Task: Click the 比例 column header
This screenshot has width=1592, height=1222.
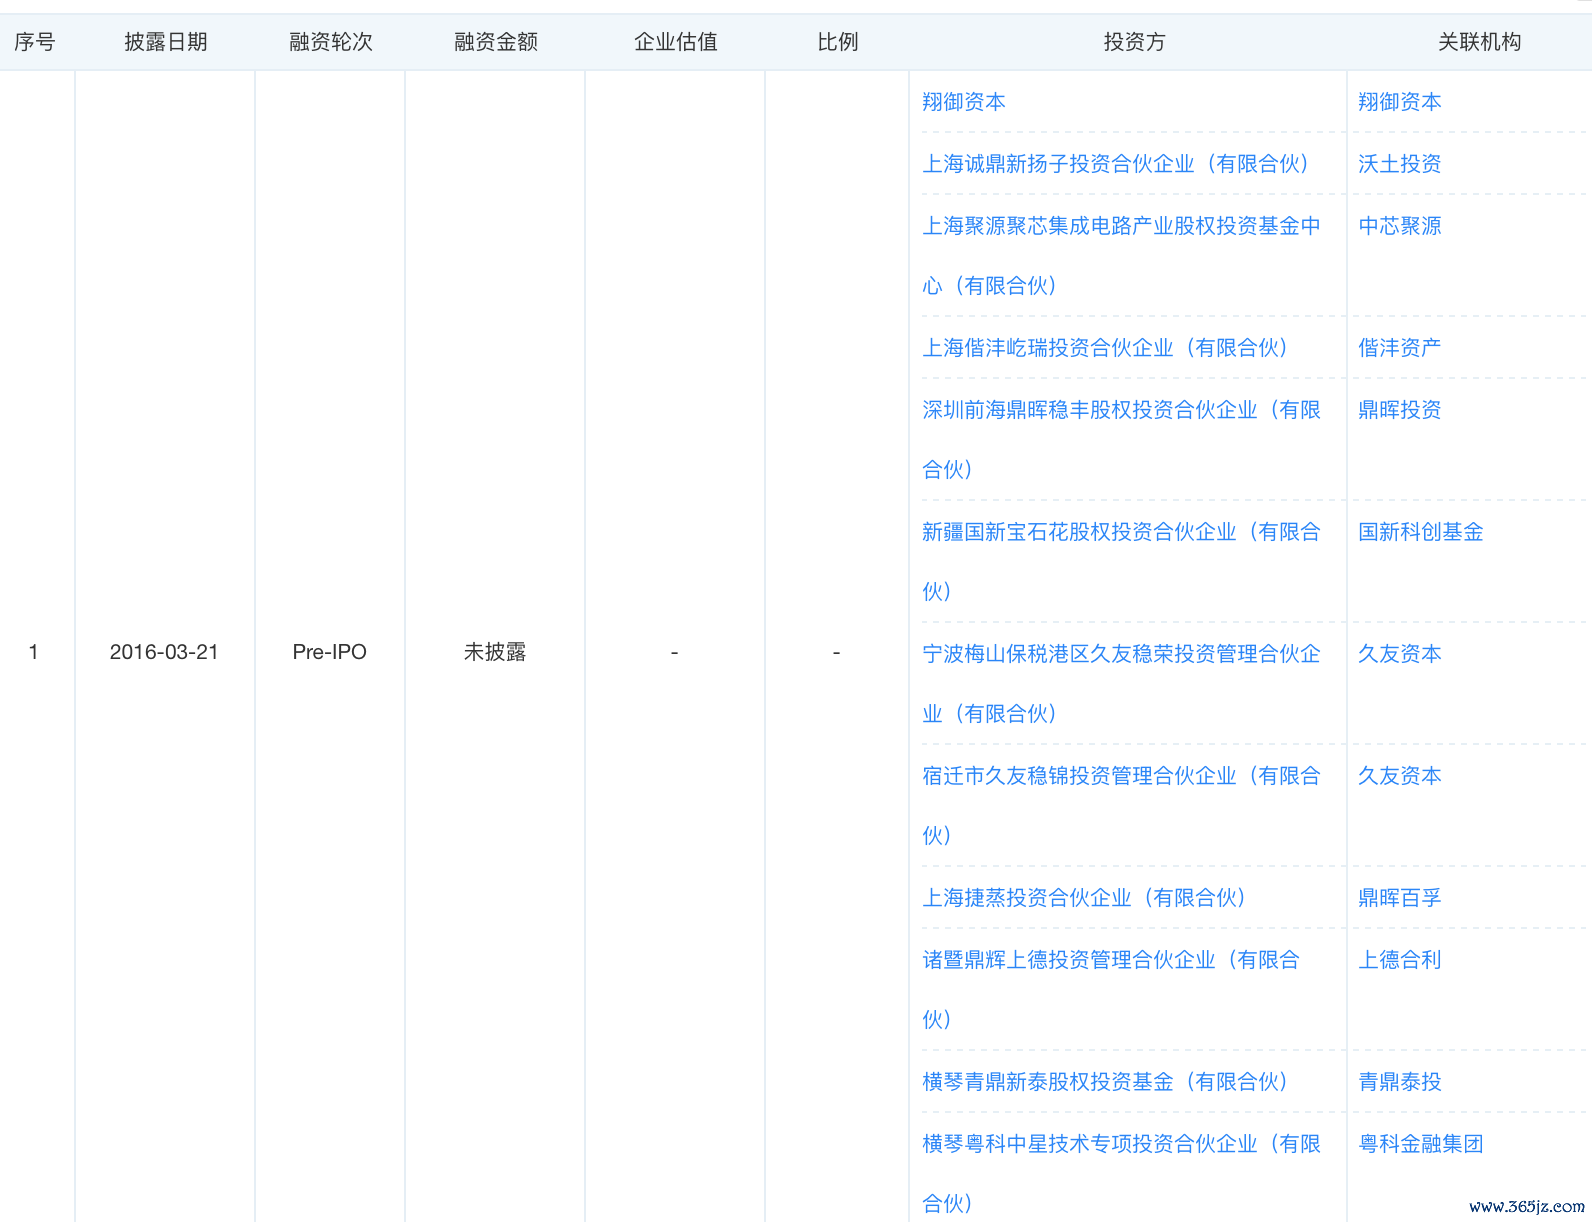Action: tap(838, 42)
